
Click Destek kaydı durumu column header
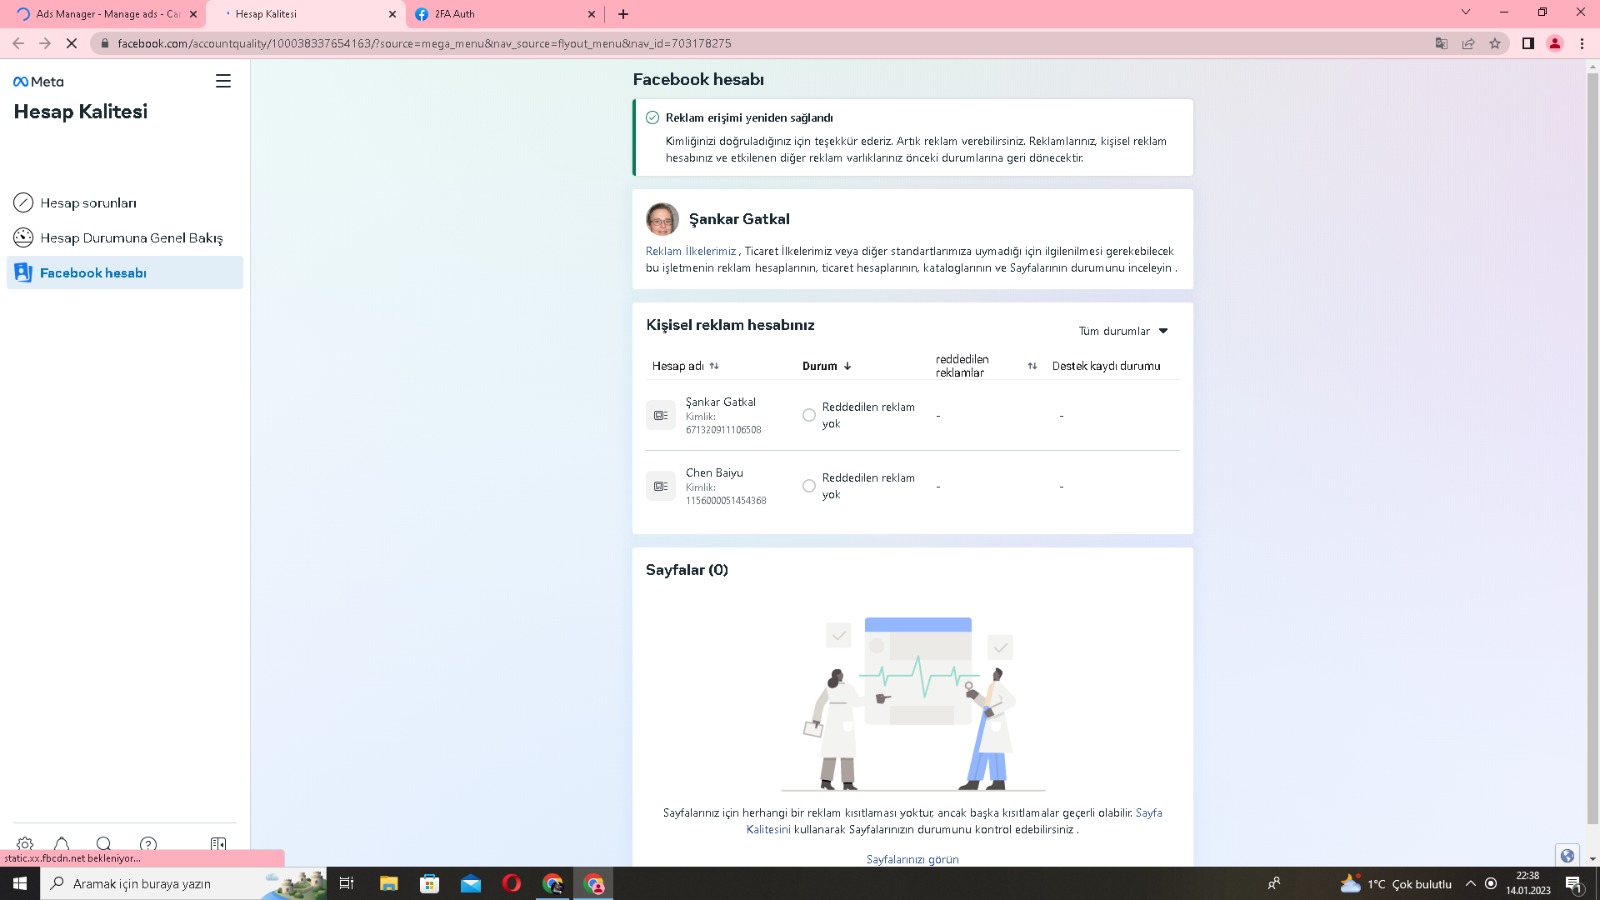[x=1106, y=366]
